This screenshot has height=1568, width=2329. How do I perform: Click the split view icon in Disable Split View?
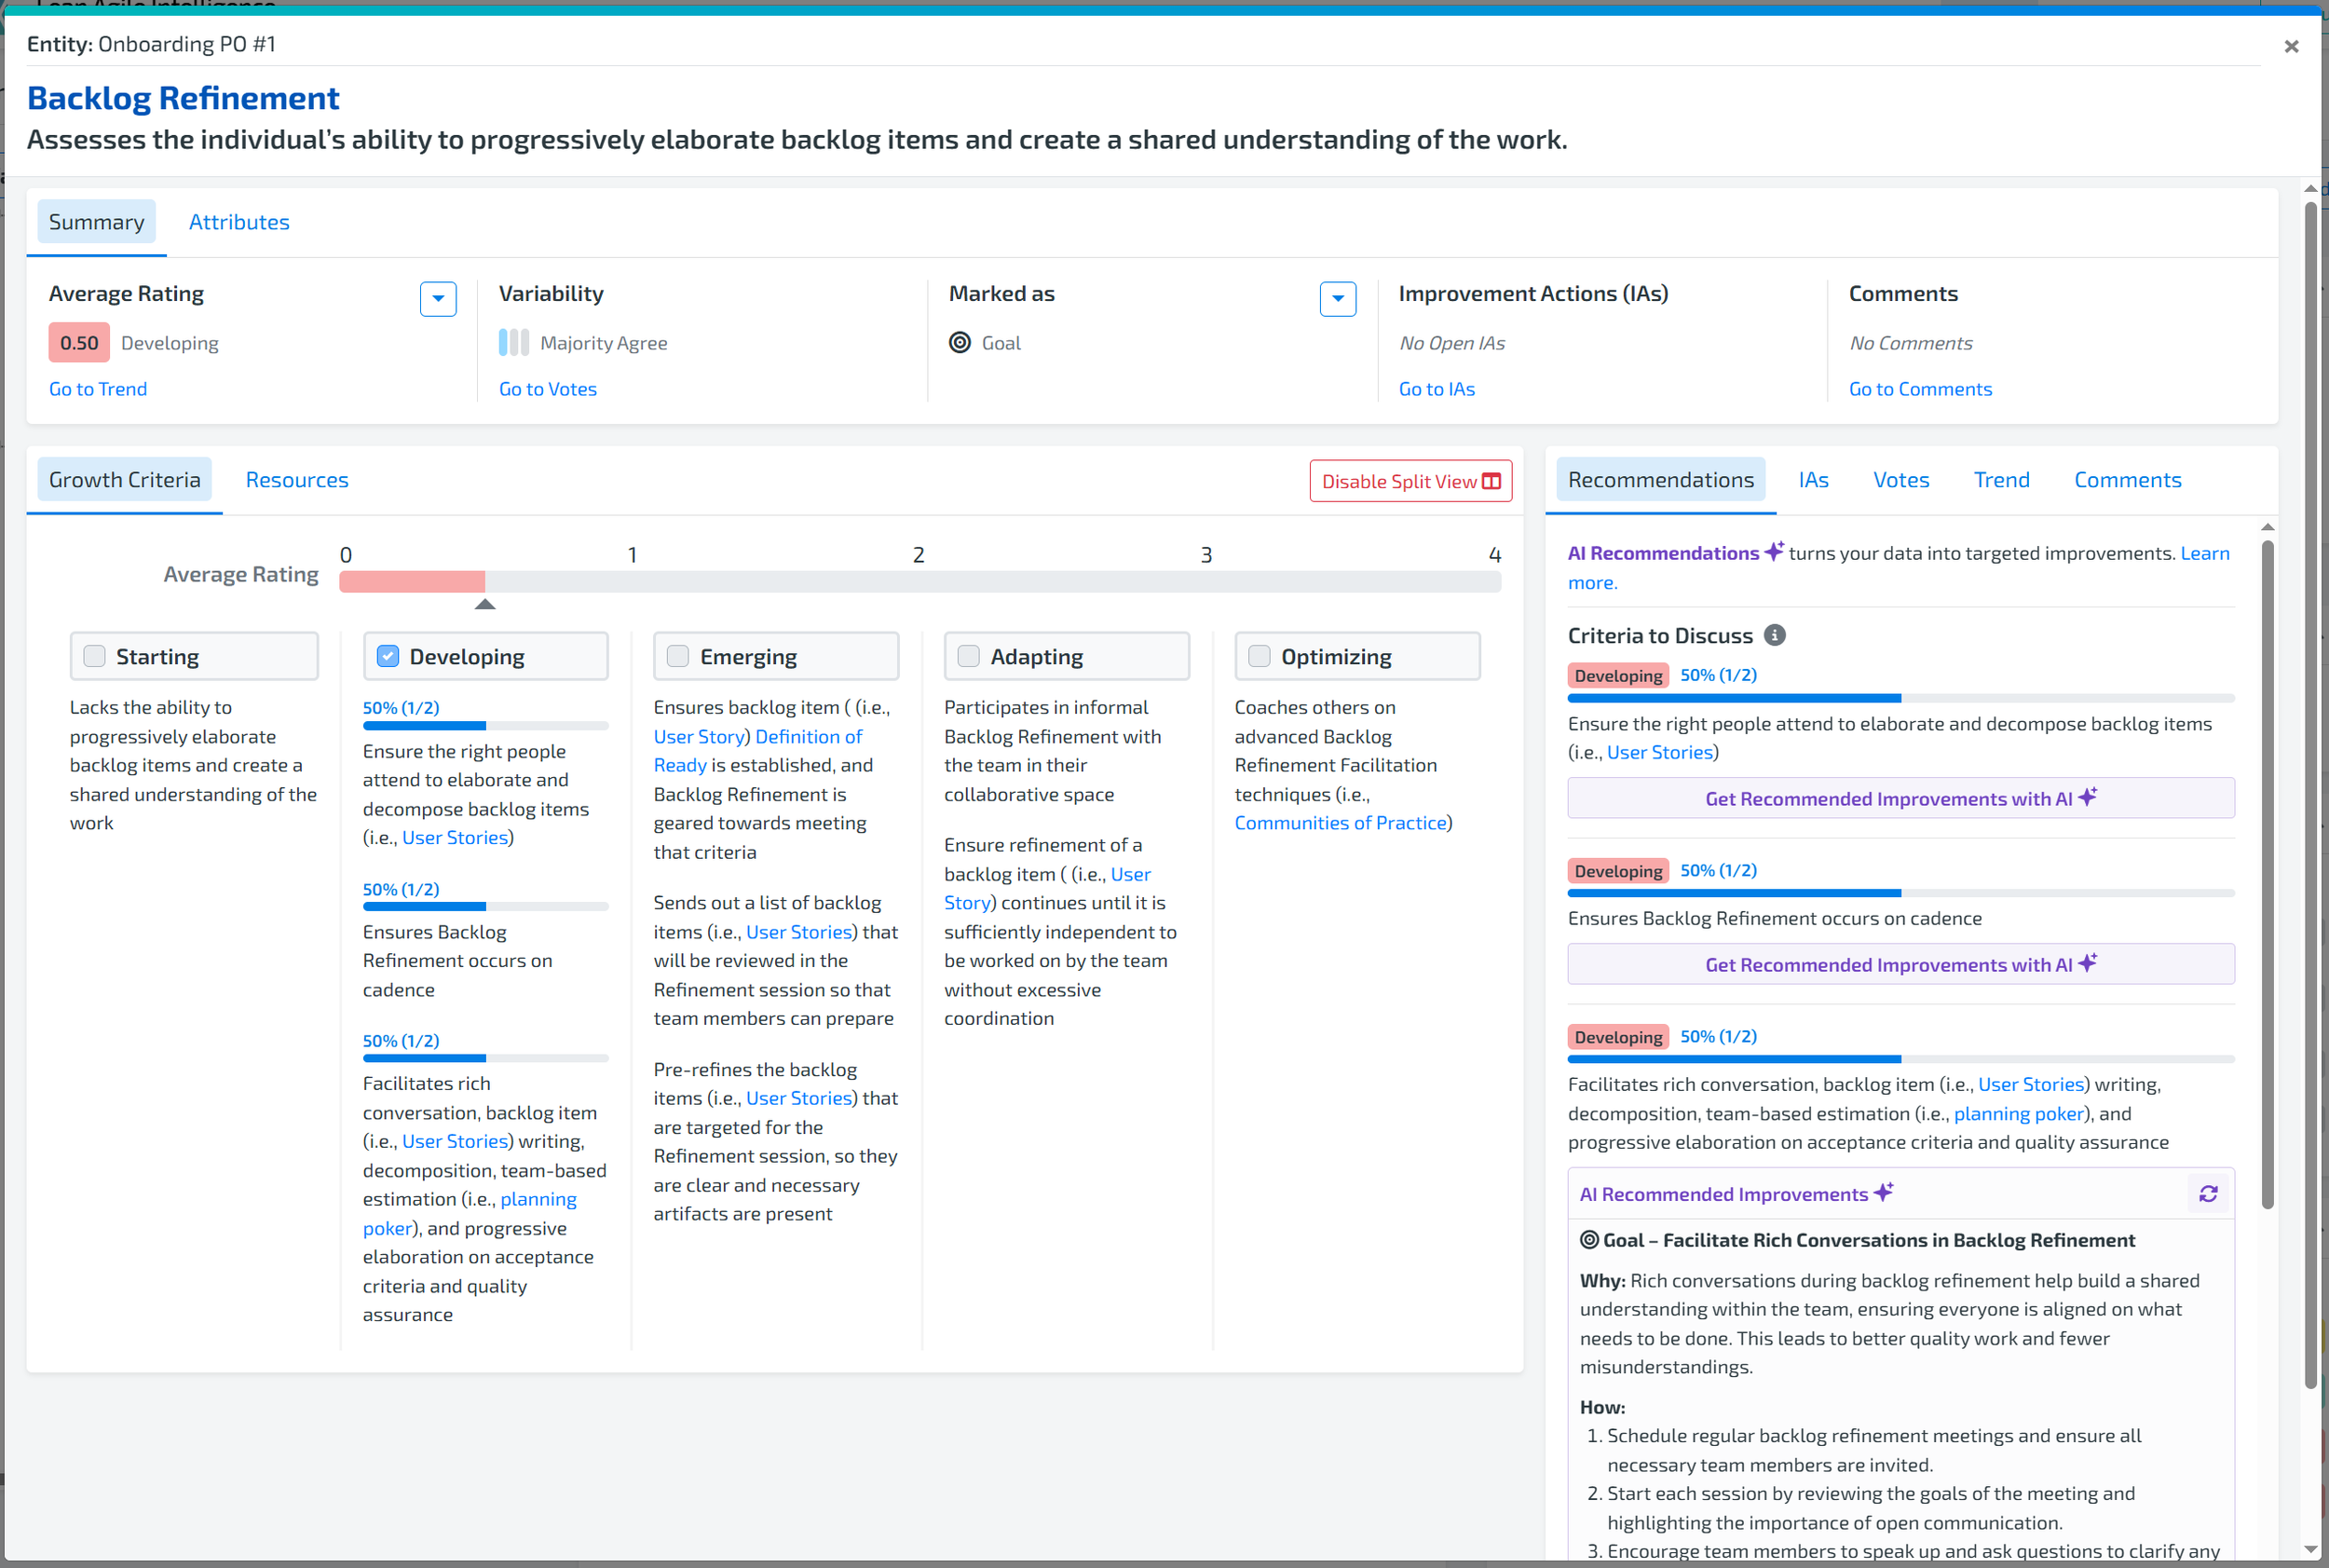1492,481
